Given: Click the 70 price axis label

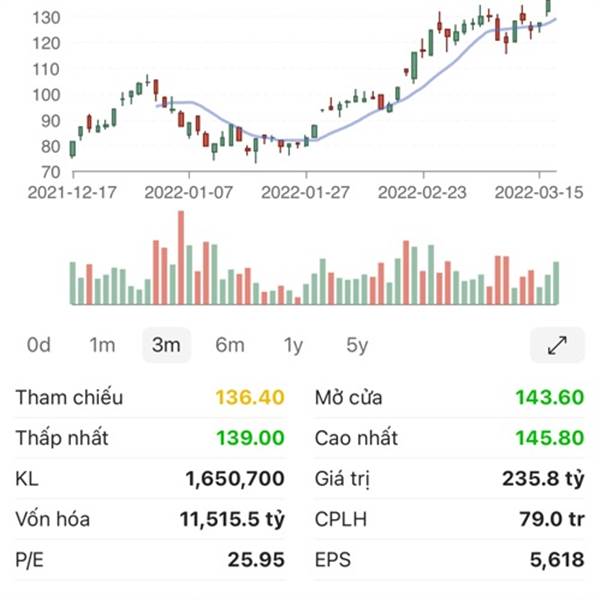Looking at the screenshot, I should (x=51, y=172).
